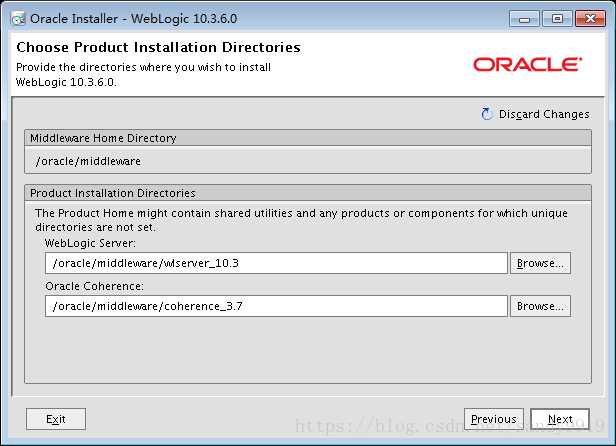
Task: Click the Oracle Coherence path field
Action: (x=276, y=306)
